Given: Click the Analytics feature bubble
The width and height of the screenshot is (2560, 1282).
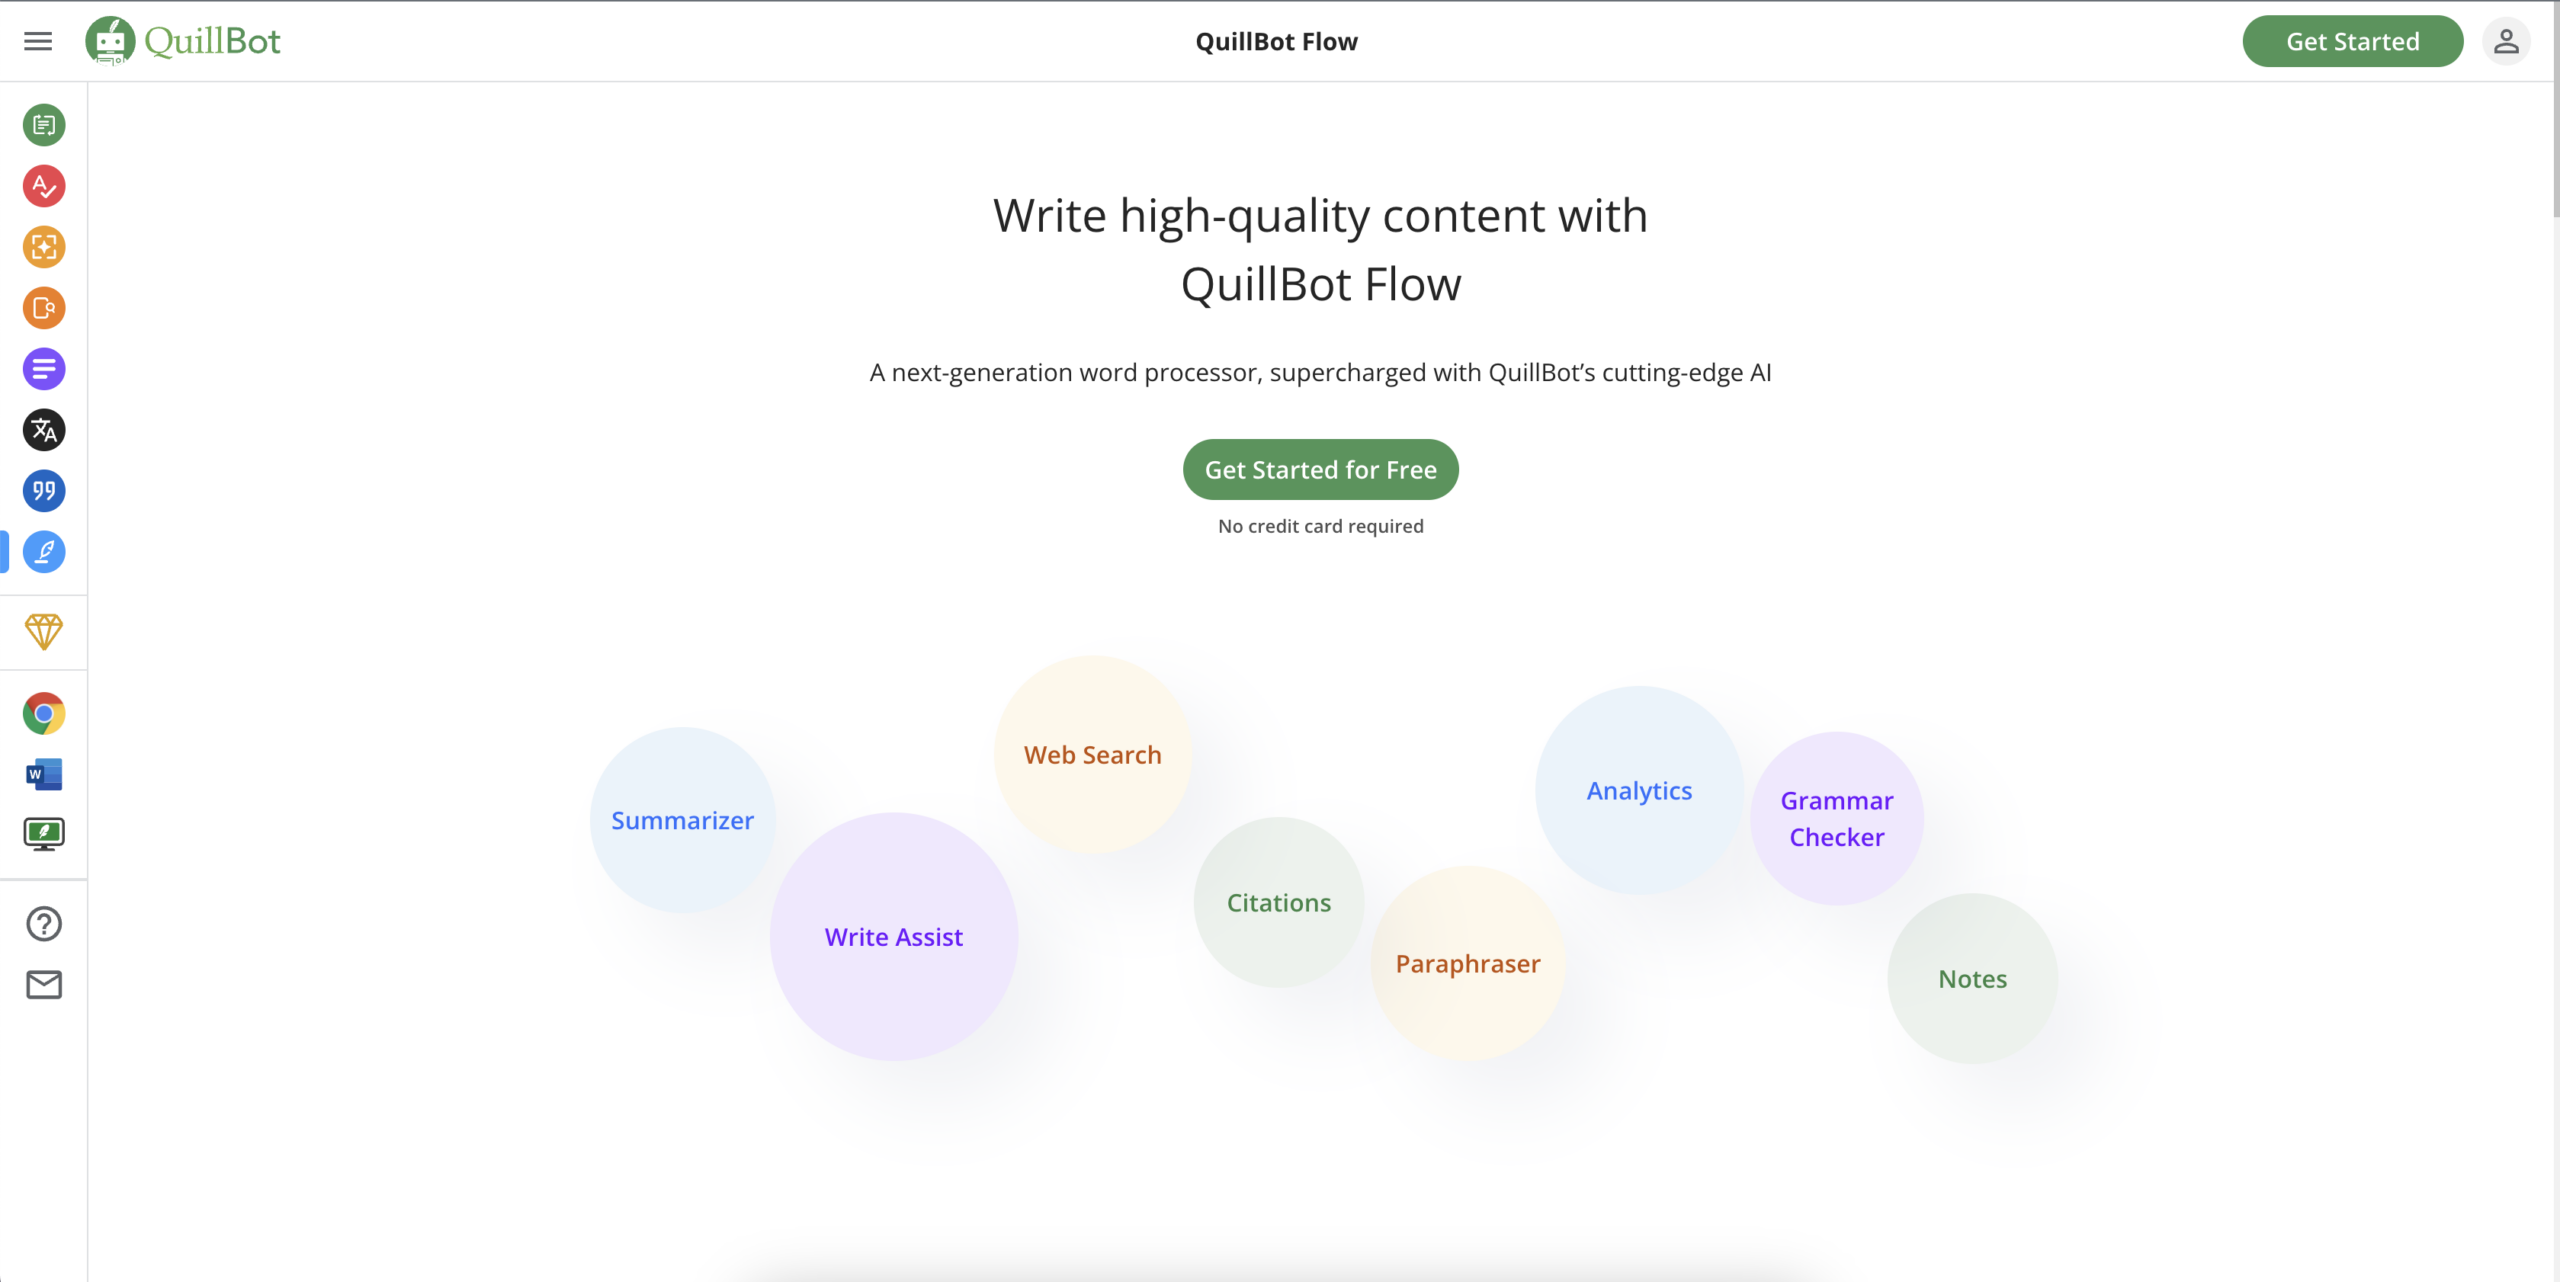Looking at the screenshot, I should point(1638,790).
